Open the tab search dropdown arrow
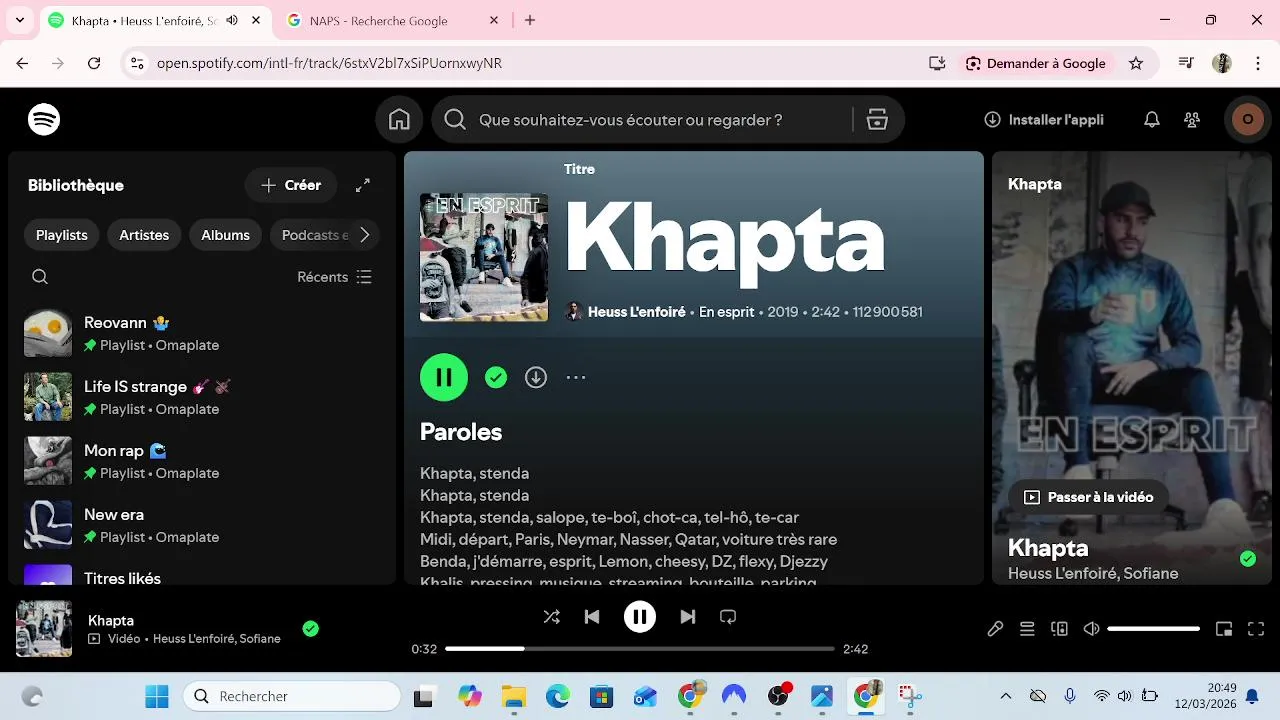The width and height of the screenshot is (1280, 720). coord(19,20)
